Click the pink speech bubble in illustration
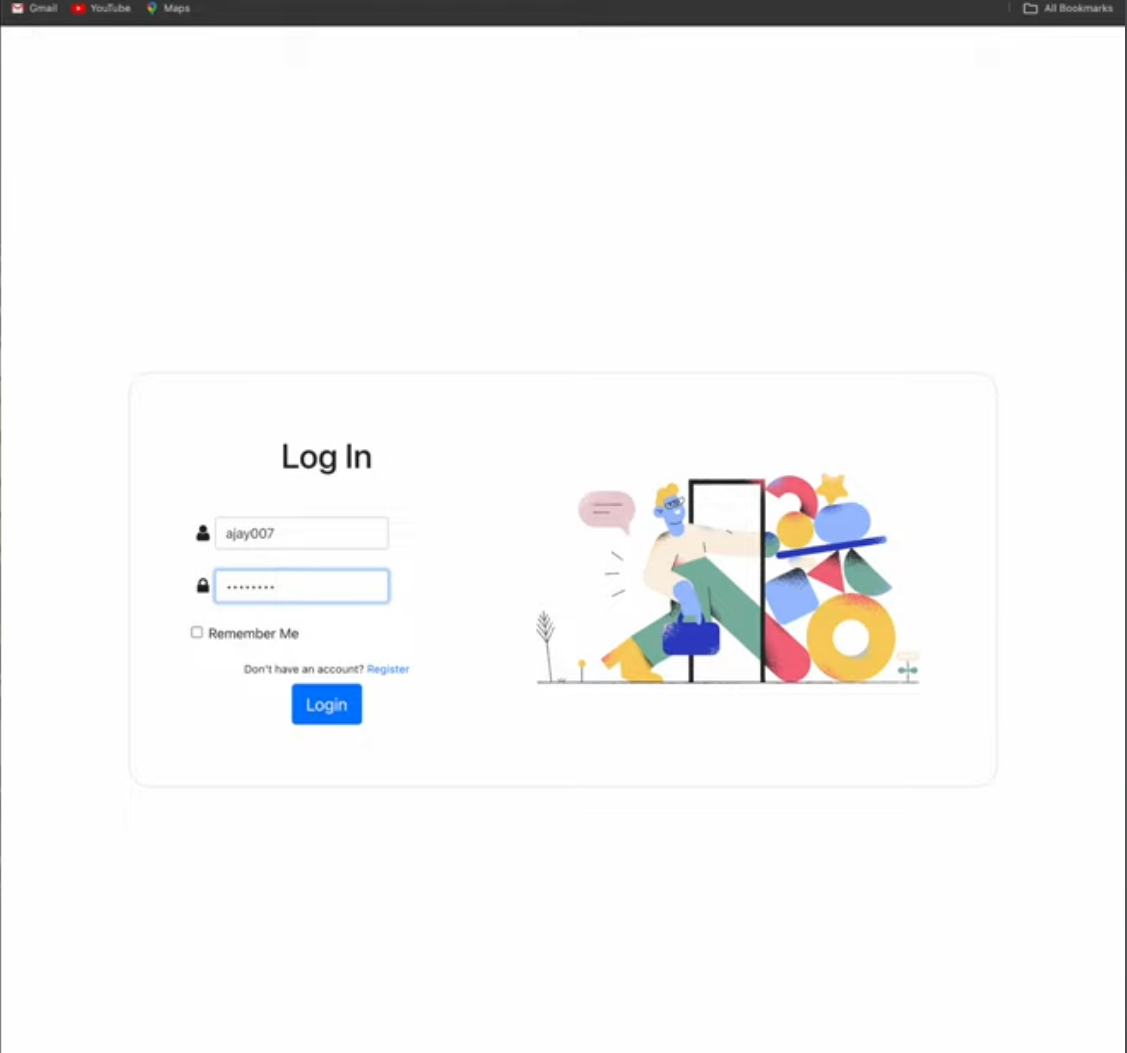Image resolution: width=1127 pixels, height=1053 pixels. [607, 511]
